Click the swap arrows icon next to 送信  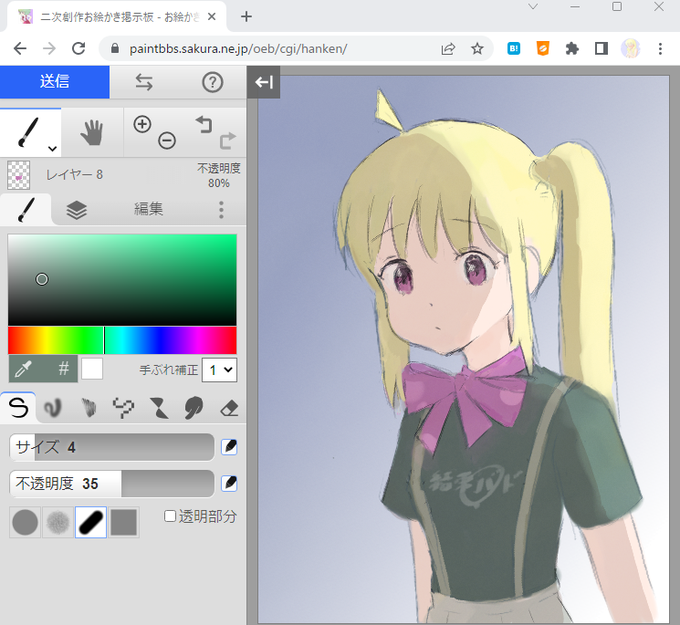click(144, 82)
